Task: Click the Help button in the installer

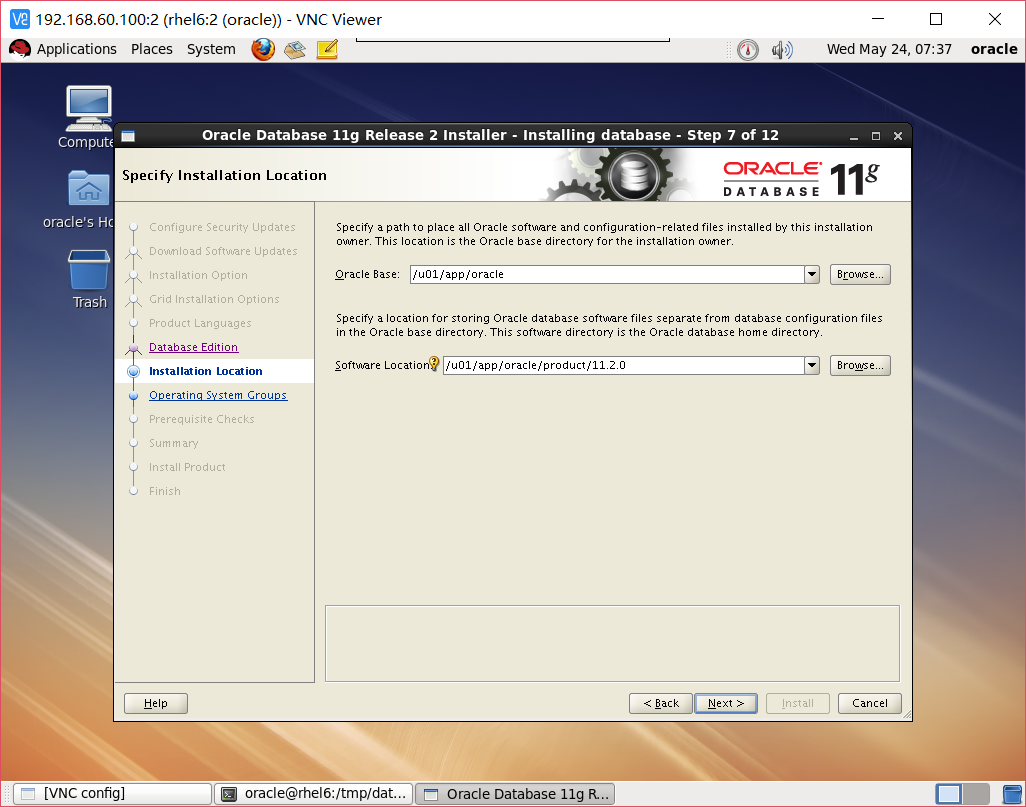Action: click(x=155, y=703)
